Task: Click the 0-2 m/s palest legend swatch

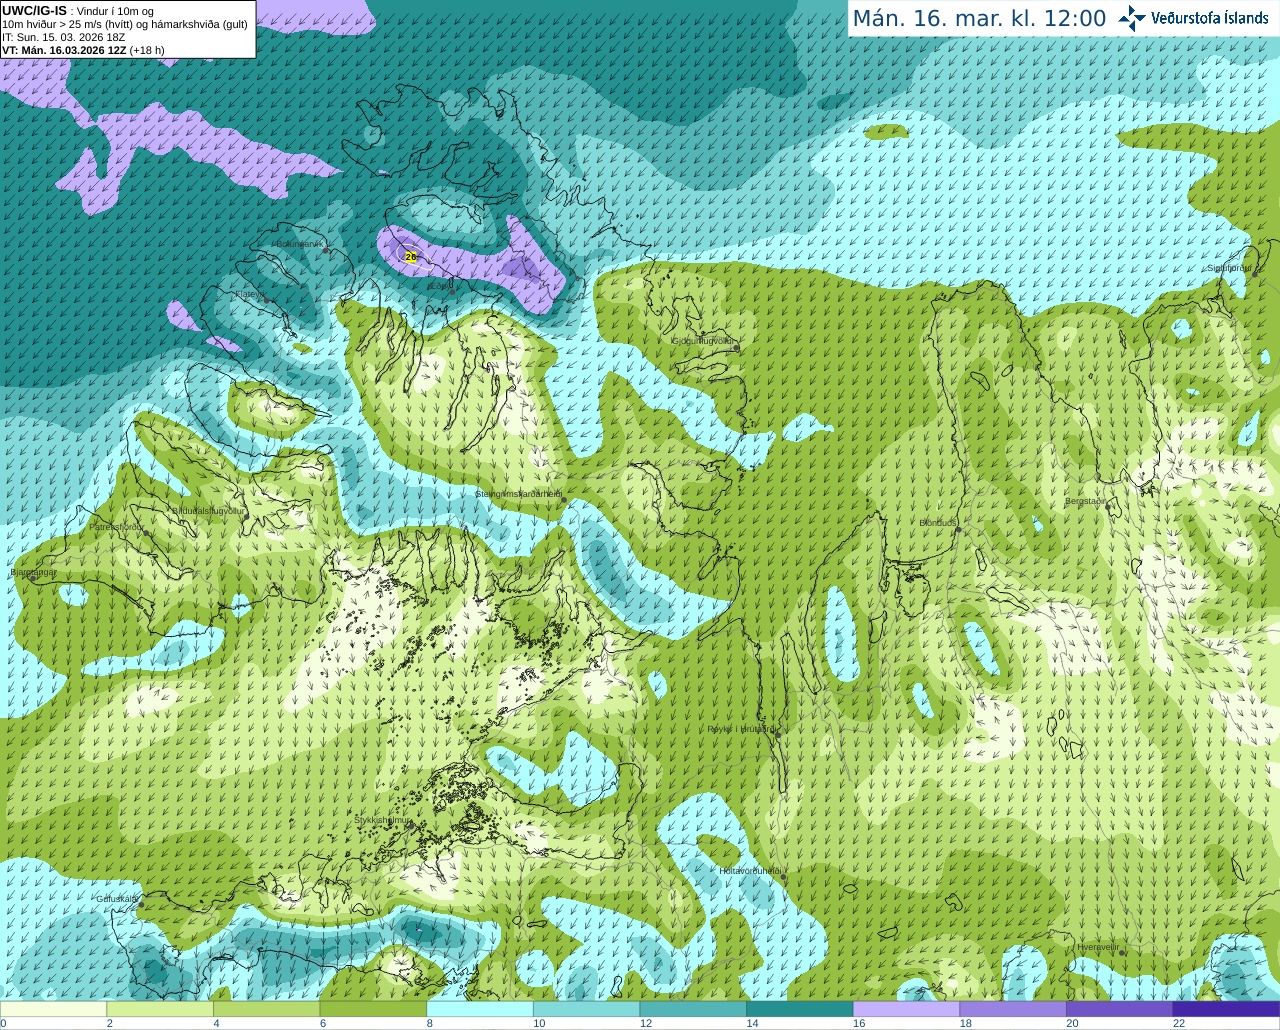Action: point(53,1009)
